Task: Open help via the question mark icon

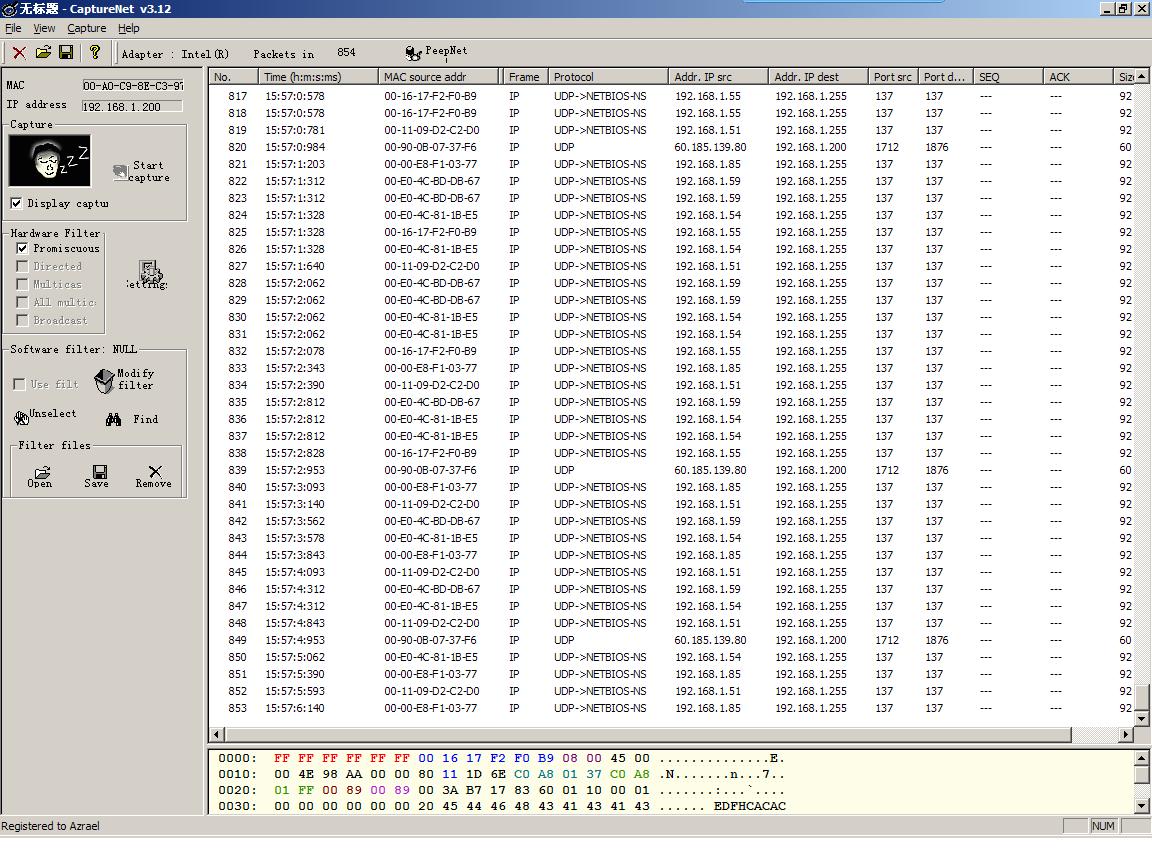Action: tap(95, 52)
